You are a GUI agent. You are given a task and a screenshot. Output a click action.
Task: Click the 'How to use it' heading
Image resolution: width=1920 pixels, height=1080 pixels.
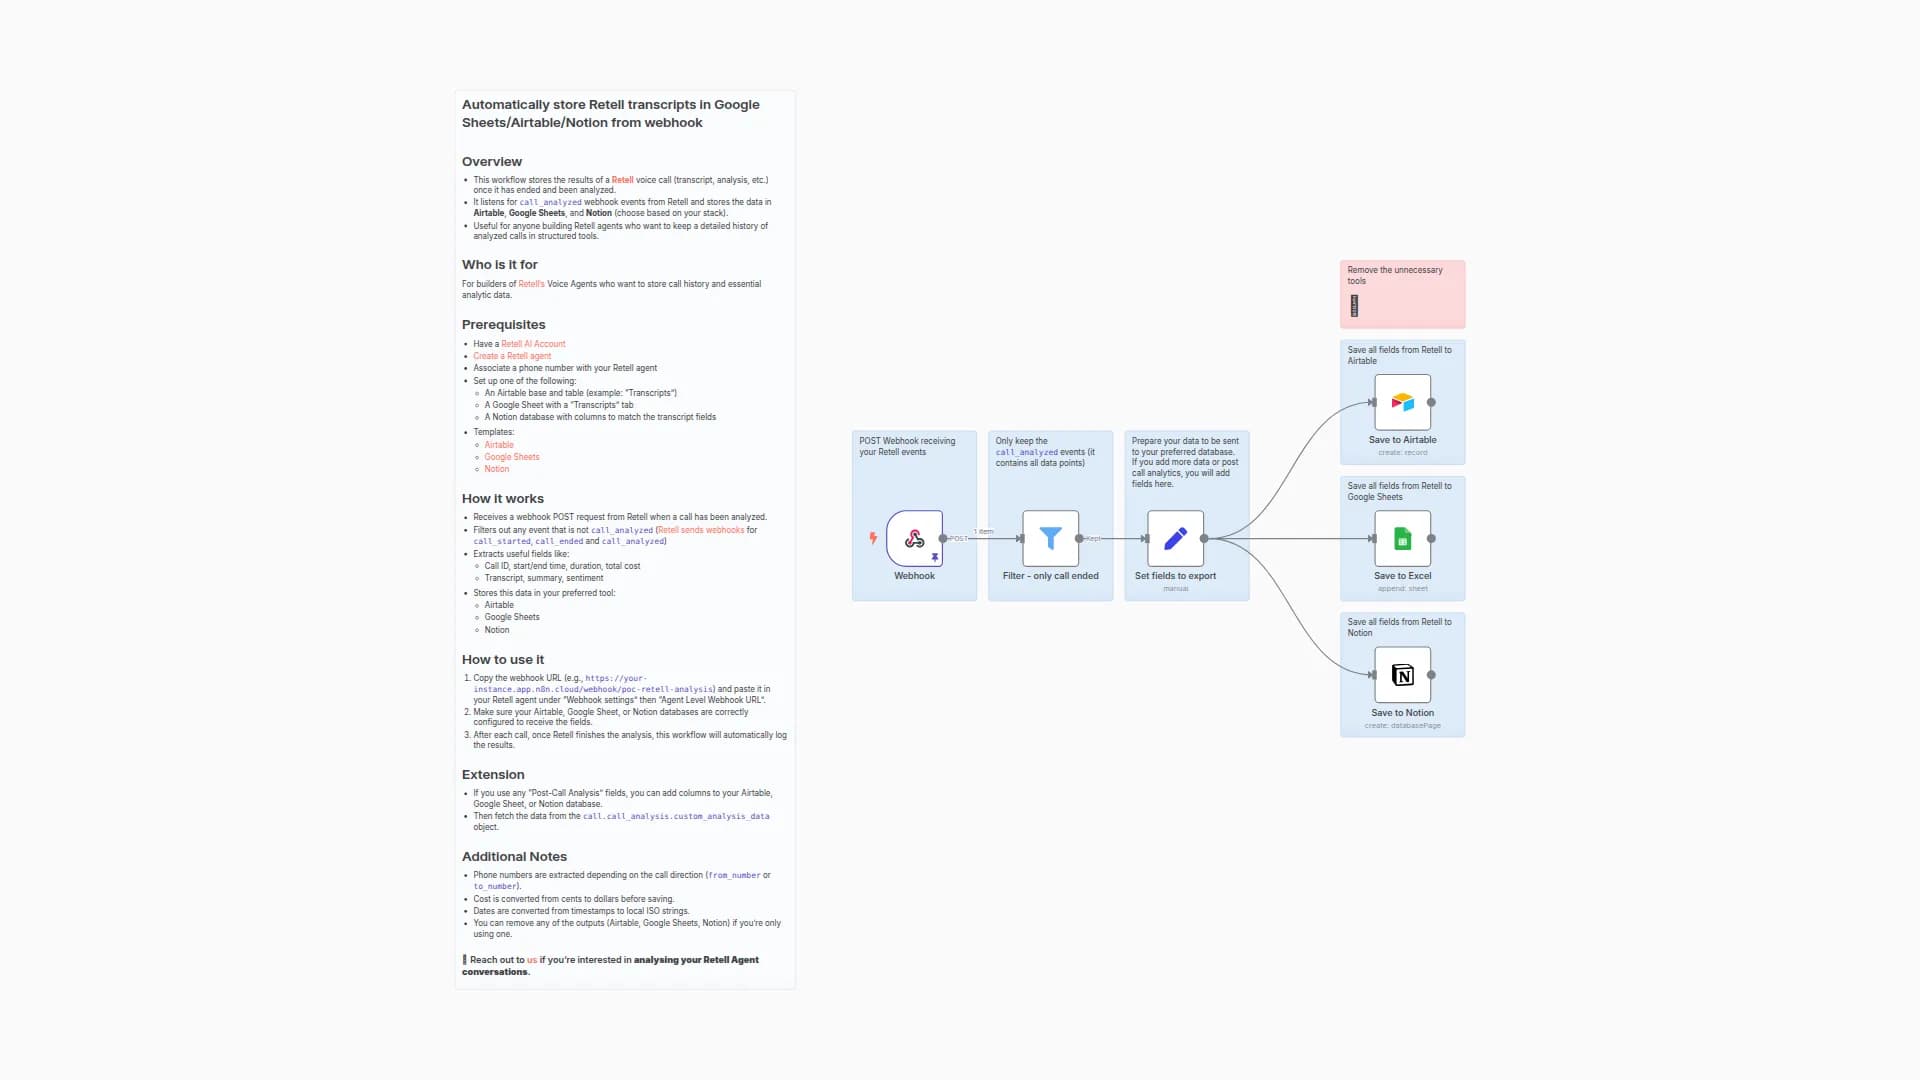click(x=502, y=660)
